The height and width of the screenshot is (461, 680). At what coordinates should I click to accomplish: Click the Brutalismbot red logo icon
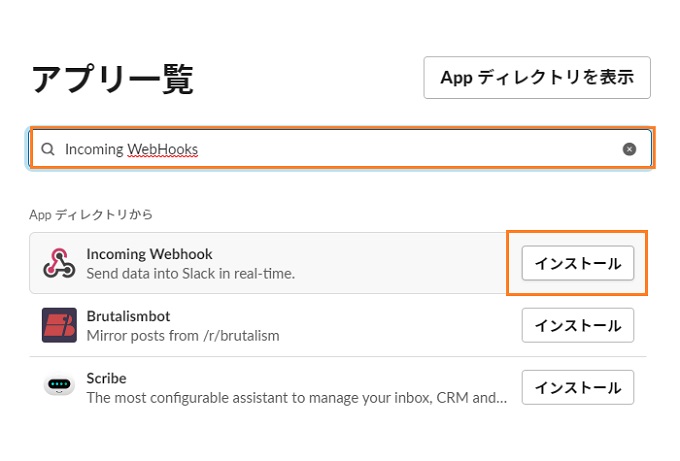pos(59,325)
